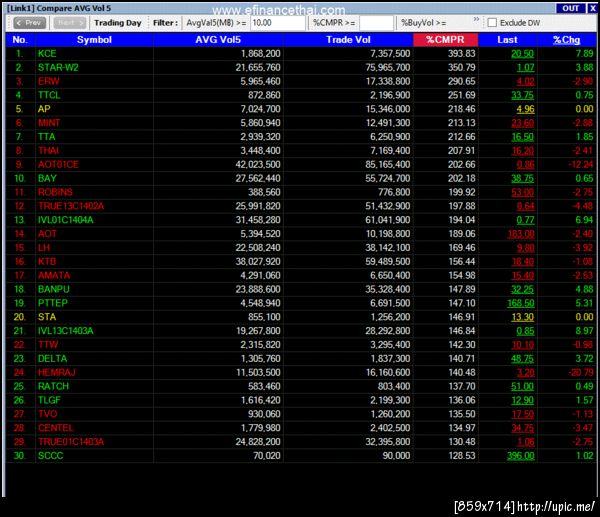
Task: Select the ERW symbol
Action: tap(49, 82)
